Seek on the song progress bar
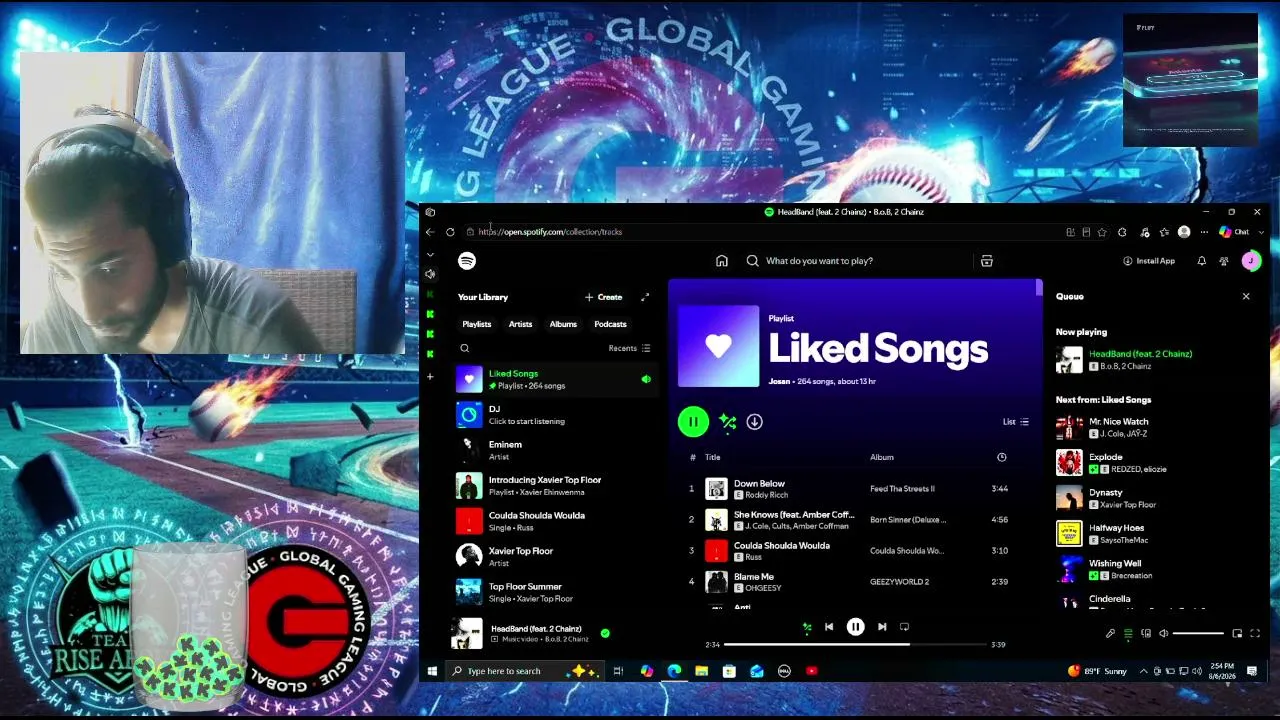 point(855,645)
